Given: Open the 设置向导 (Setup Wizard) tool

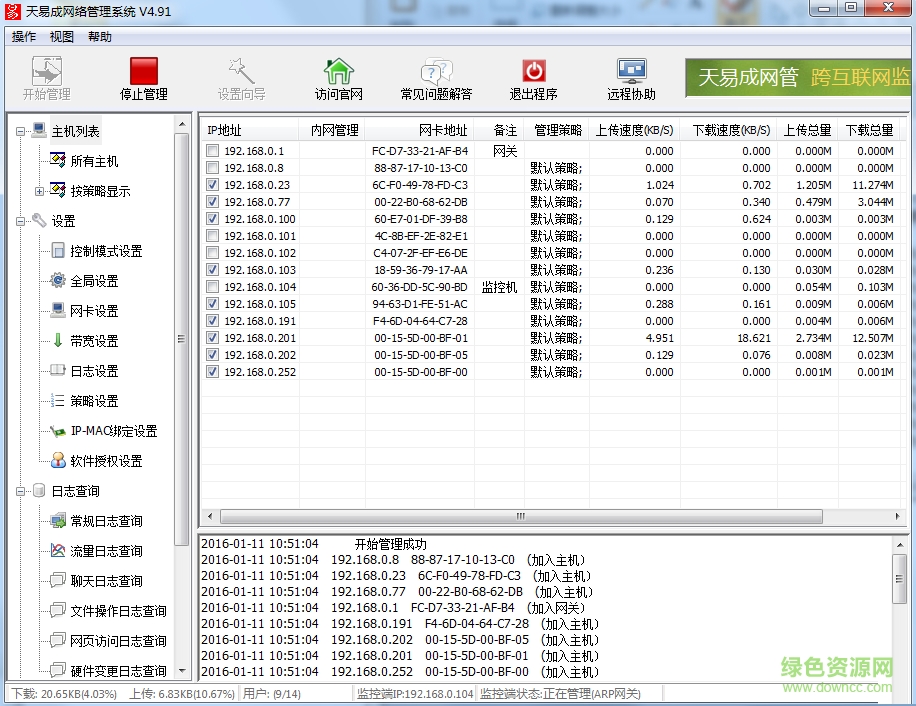Looking at the screenshot, I should [x=240, y=75].
